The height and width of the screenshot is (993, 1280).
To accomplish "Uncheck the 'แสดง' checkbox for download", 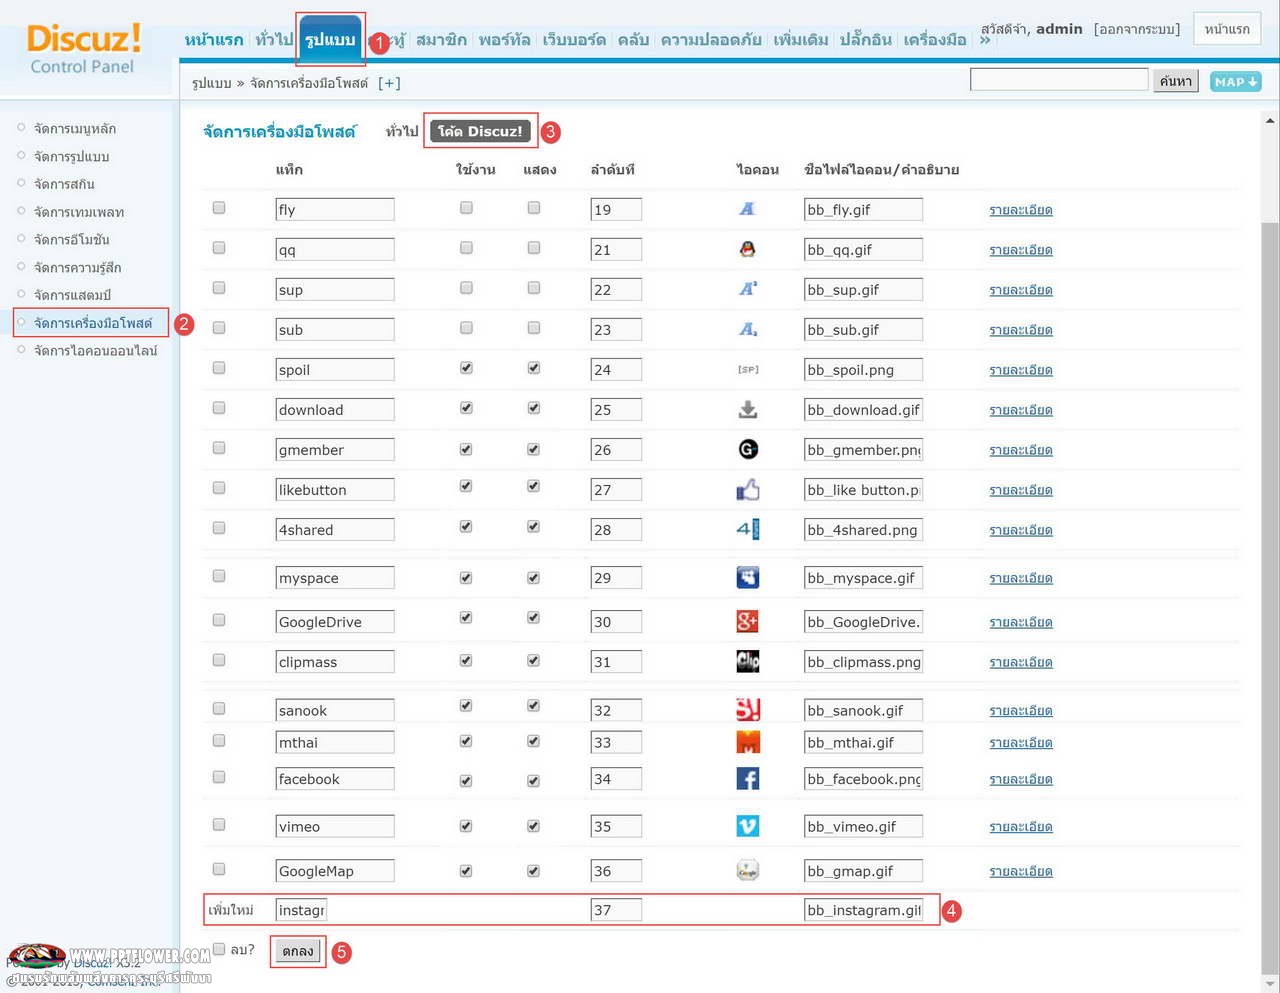I will point(534,408).
